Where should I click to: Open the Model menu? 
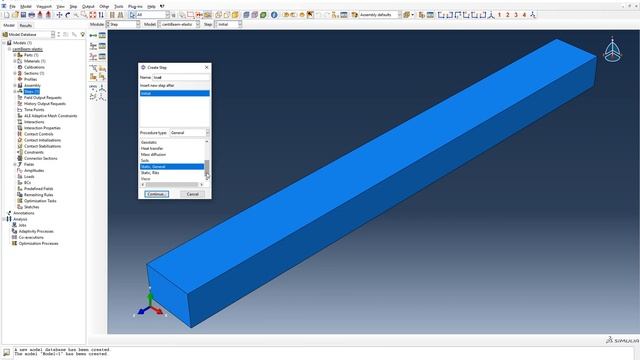(26, 7)
